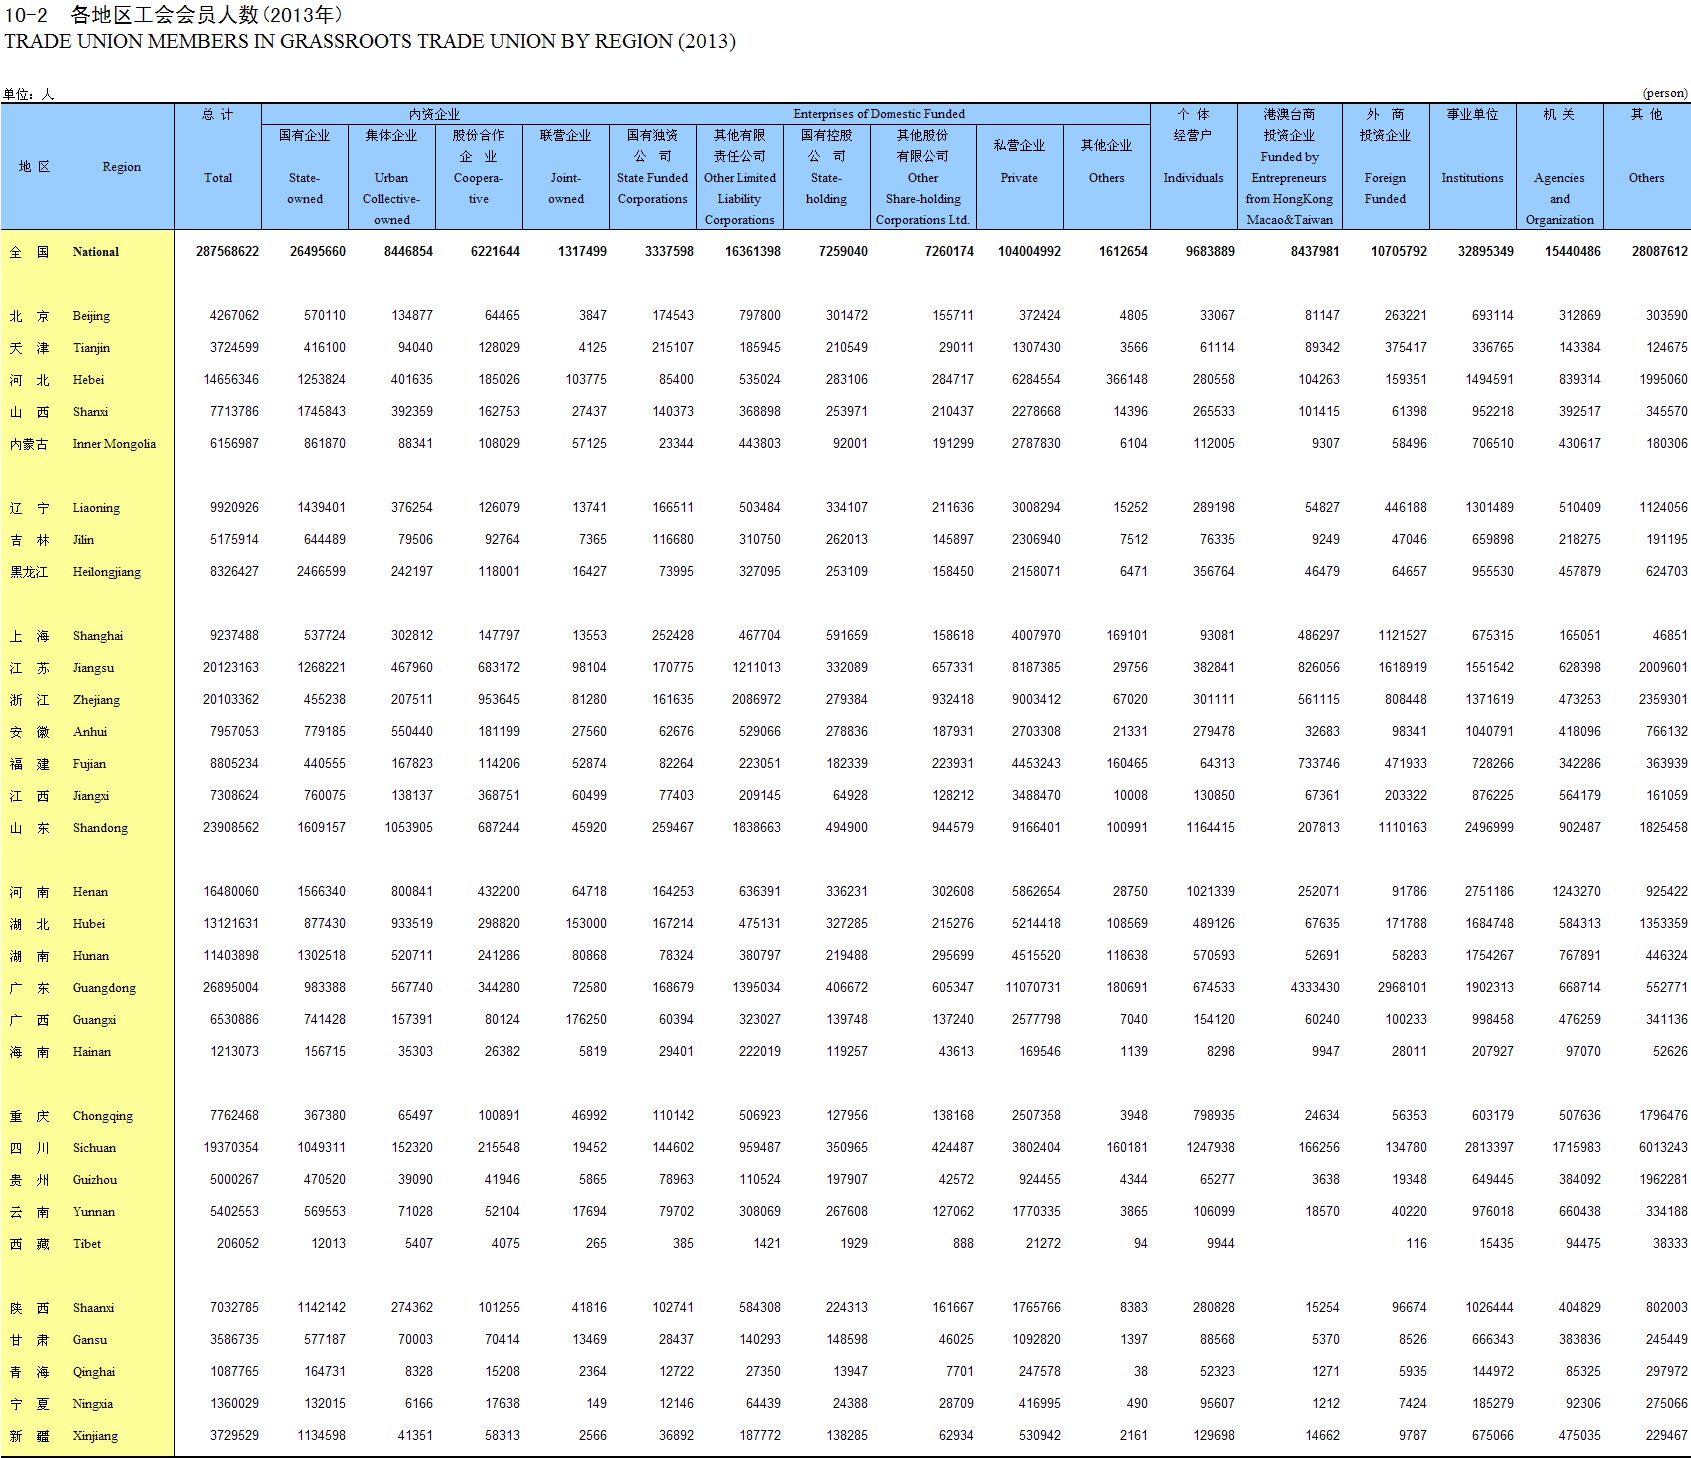
Task: Select the 'Joint-owned' column header
Action: tap(566, 188)
